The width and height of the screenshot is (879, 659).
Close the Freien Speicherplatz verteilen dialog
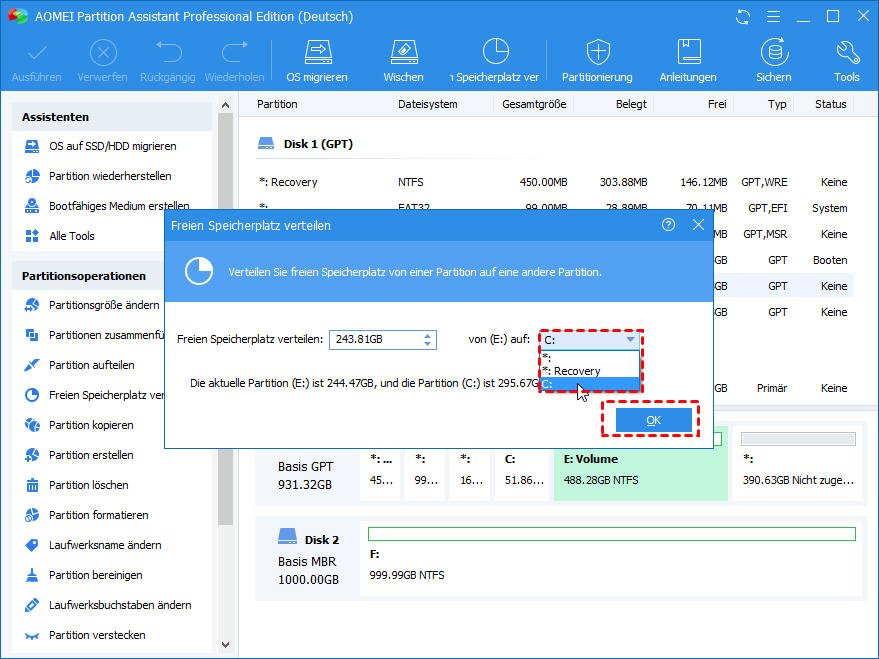(x=698, y=225)
